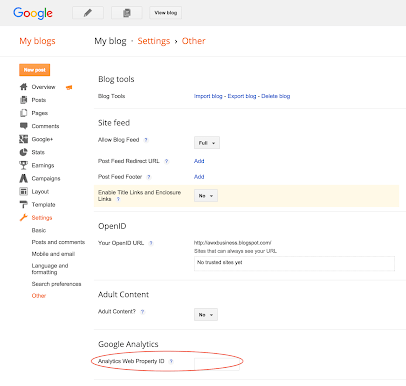The width and height of the screenshot is (406, 386).
Task: Click Delete blog link
Action: tap(275, 96)
